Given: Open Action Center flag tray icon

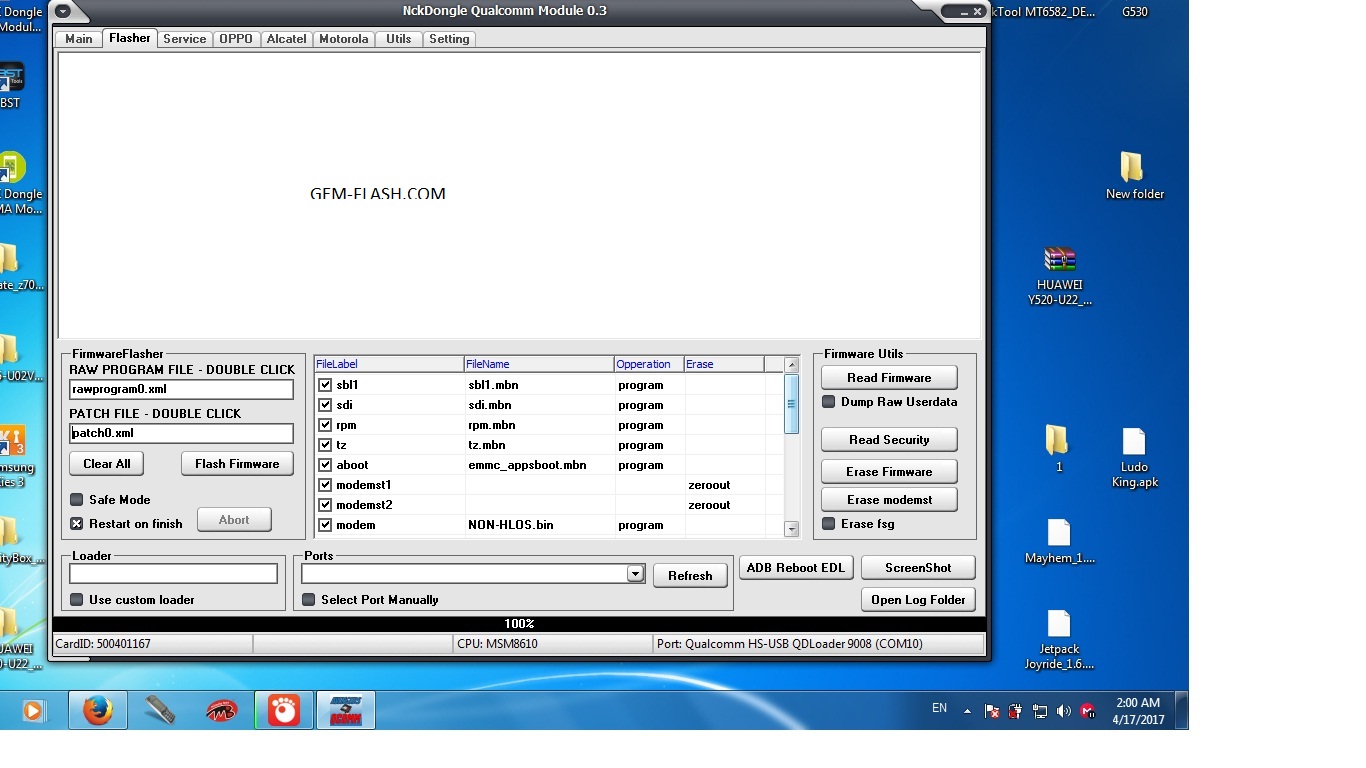Looking at the screenshot, I should coord(992,711).
